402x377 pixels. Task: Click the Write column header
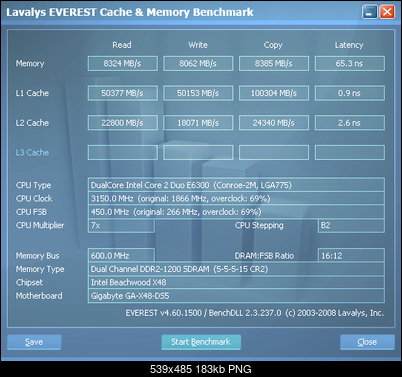pos(198,45)
